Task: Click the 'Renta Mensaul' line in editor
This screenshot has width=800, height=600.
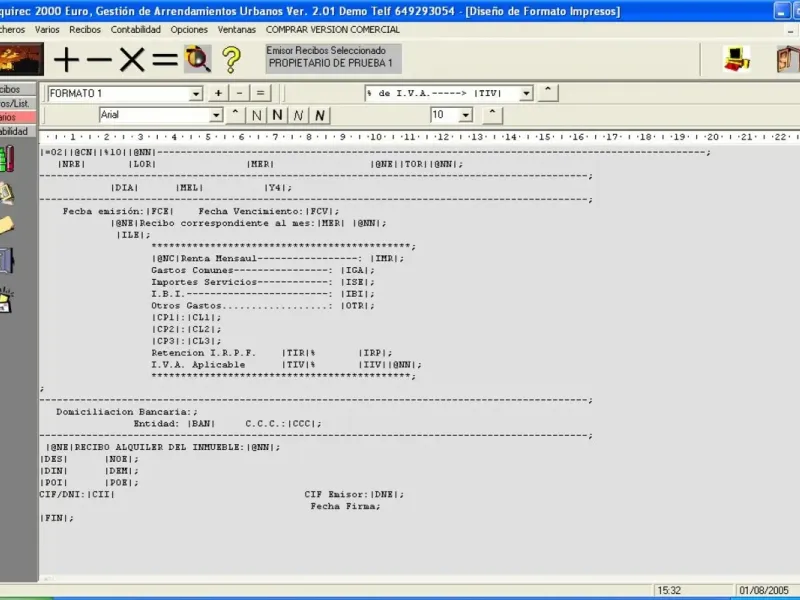Action: 278,259
